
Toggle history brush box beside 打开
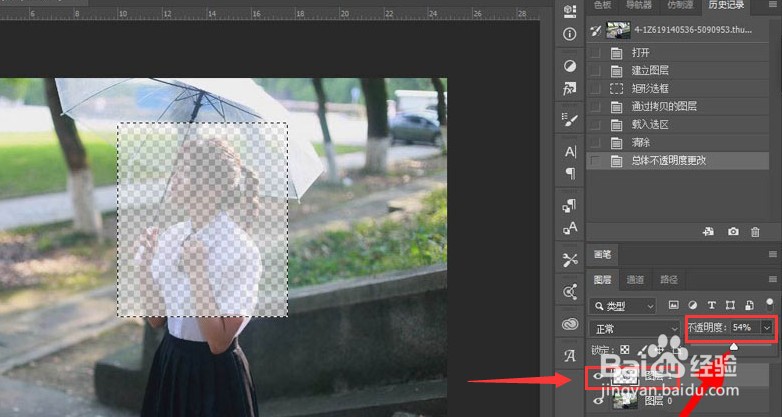[595, 53]
